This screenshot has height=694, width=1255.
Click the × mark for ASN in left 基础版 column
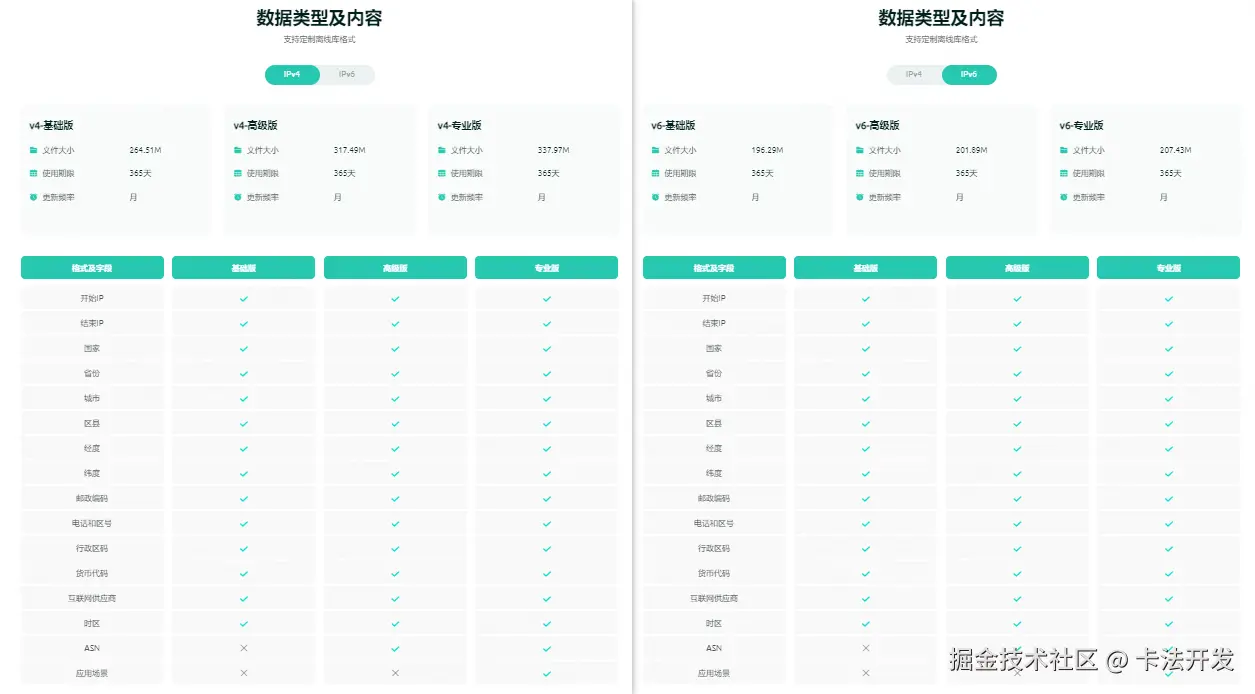point(243,647)
